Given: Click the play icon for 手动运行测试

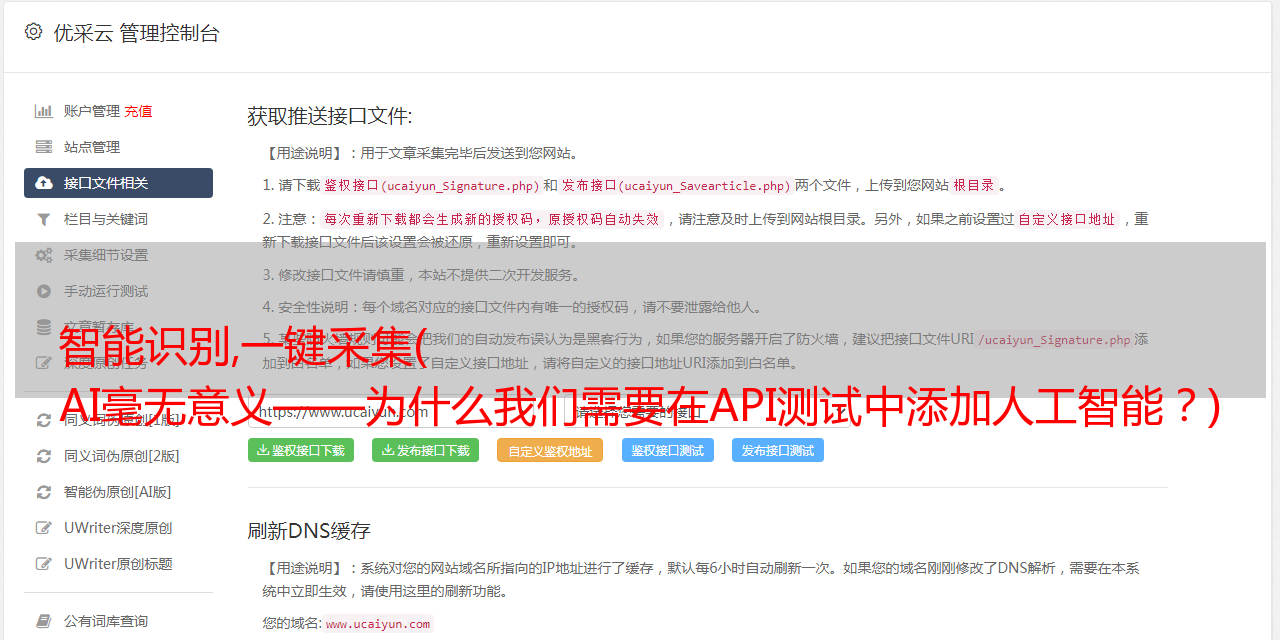Looking at the screenshot, I should [x=44, y=291].
